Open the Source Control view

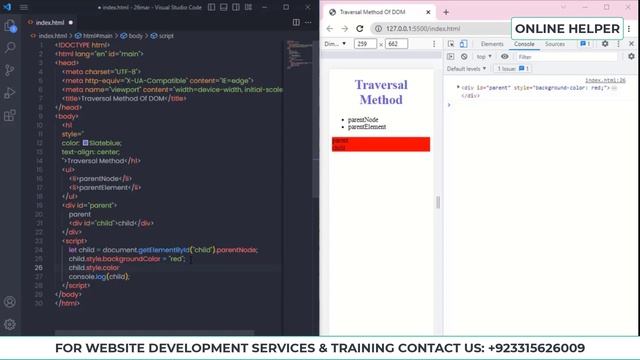tap(10, 70)
